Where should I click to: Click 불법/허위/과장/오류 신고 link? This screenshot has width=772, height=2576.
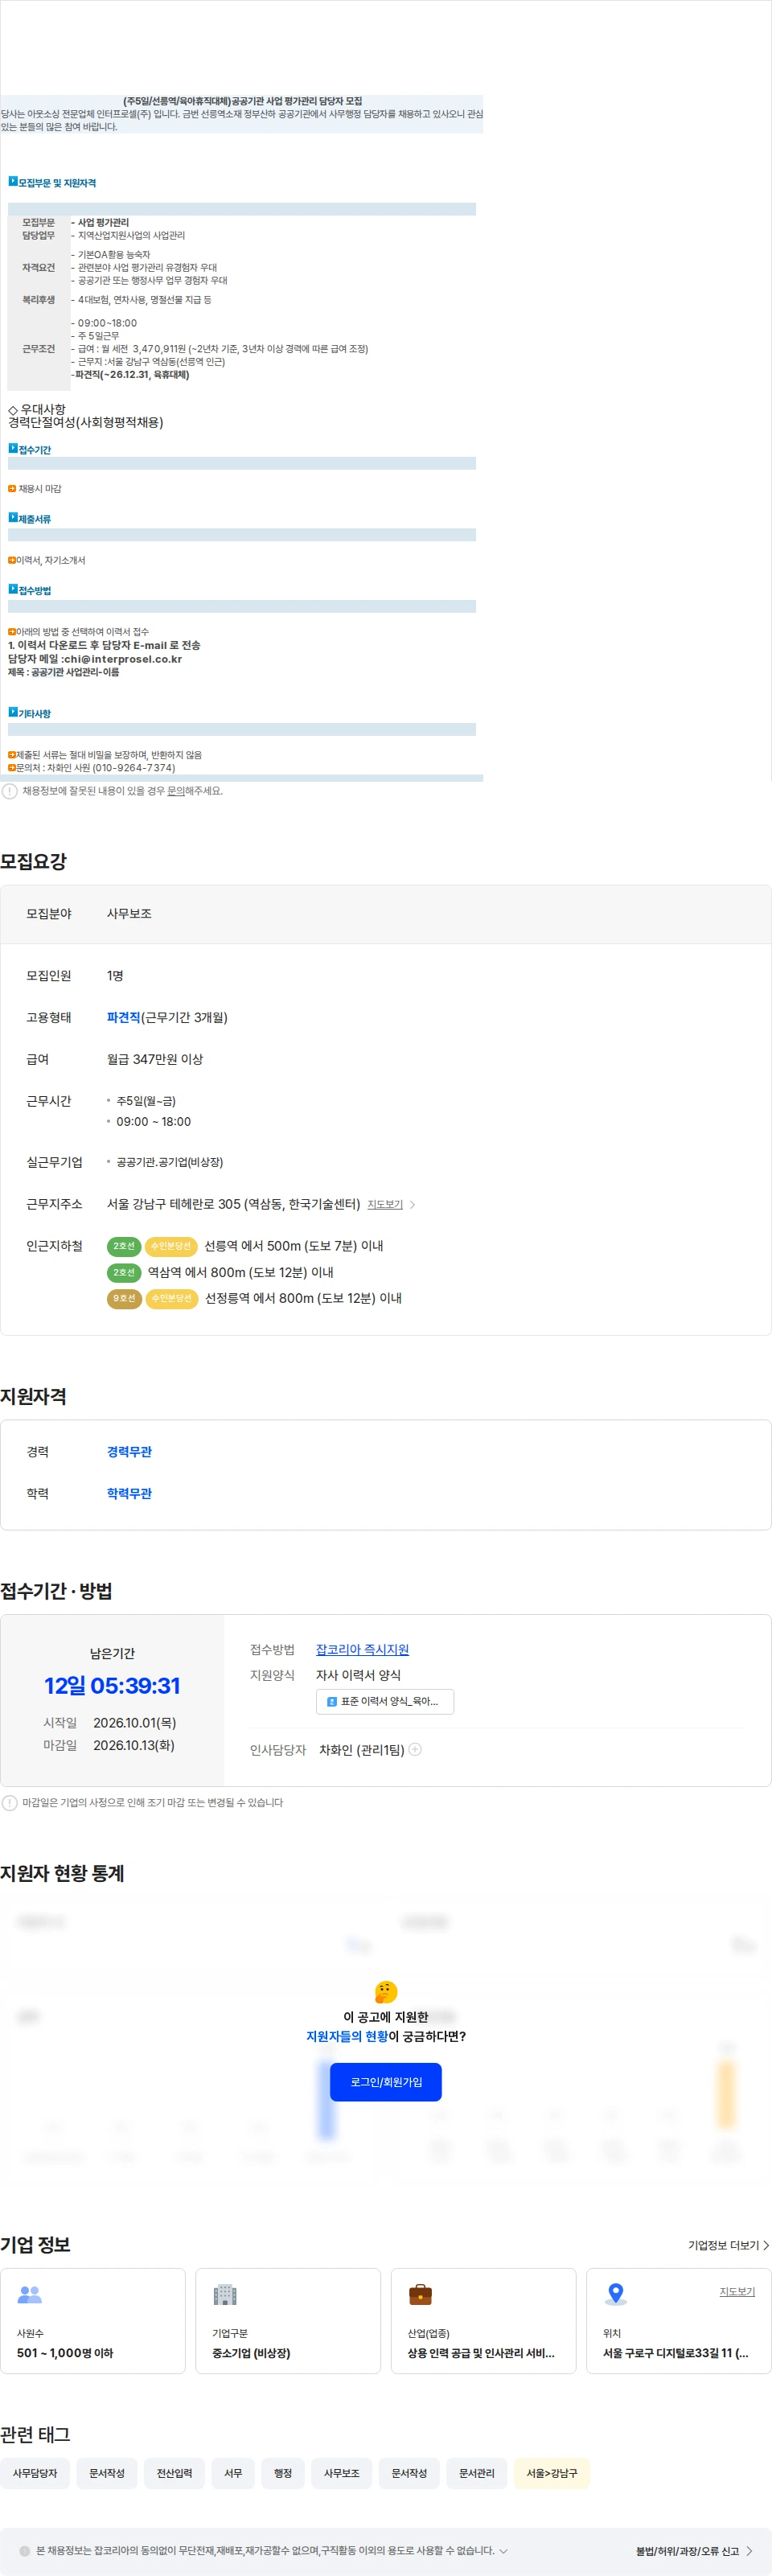pyautogui.click(x=694, y=2551)
